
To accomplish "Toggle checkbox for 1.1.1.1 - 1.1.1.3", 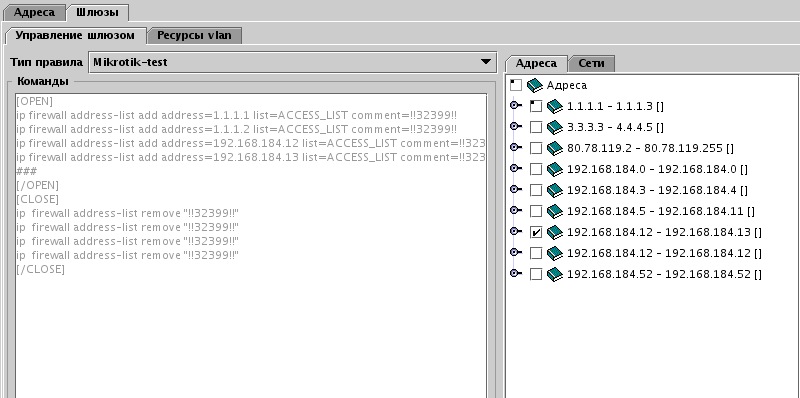I will pos(536,106).
